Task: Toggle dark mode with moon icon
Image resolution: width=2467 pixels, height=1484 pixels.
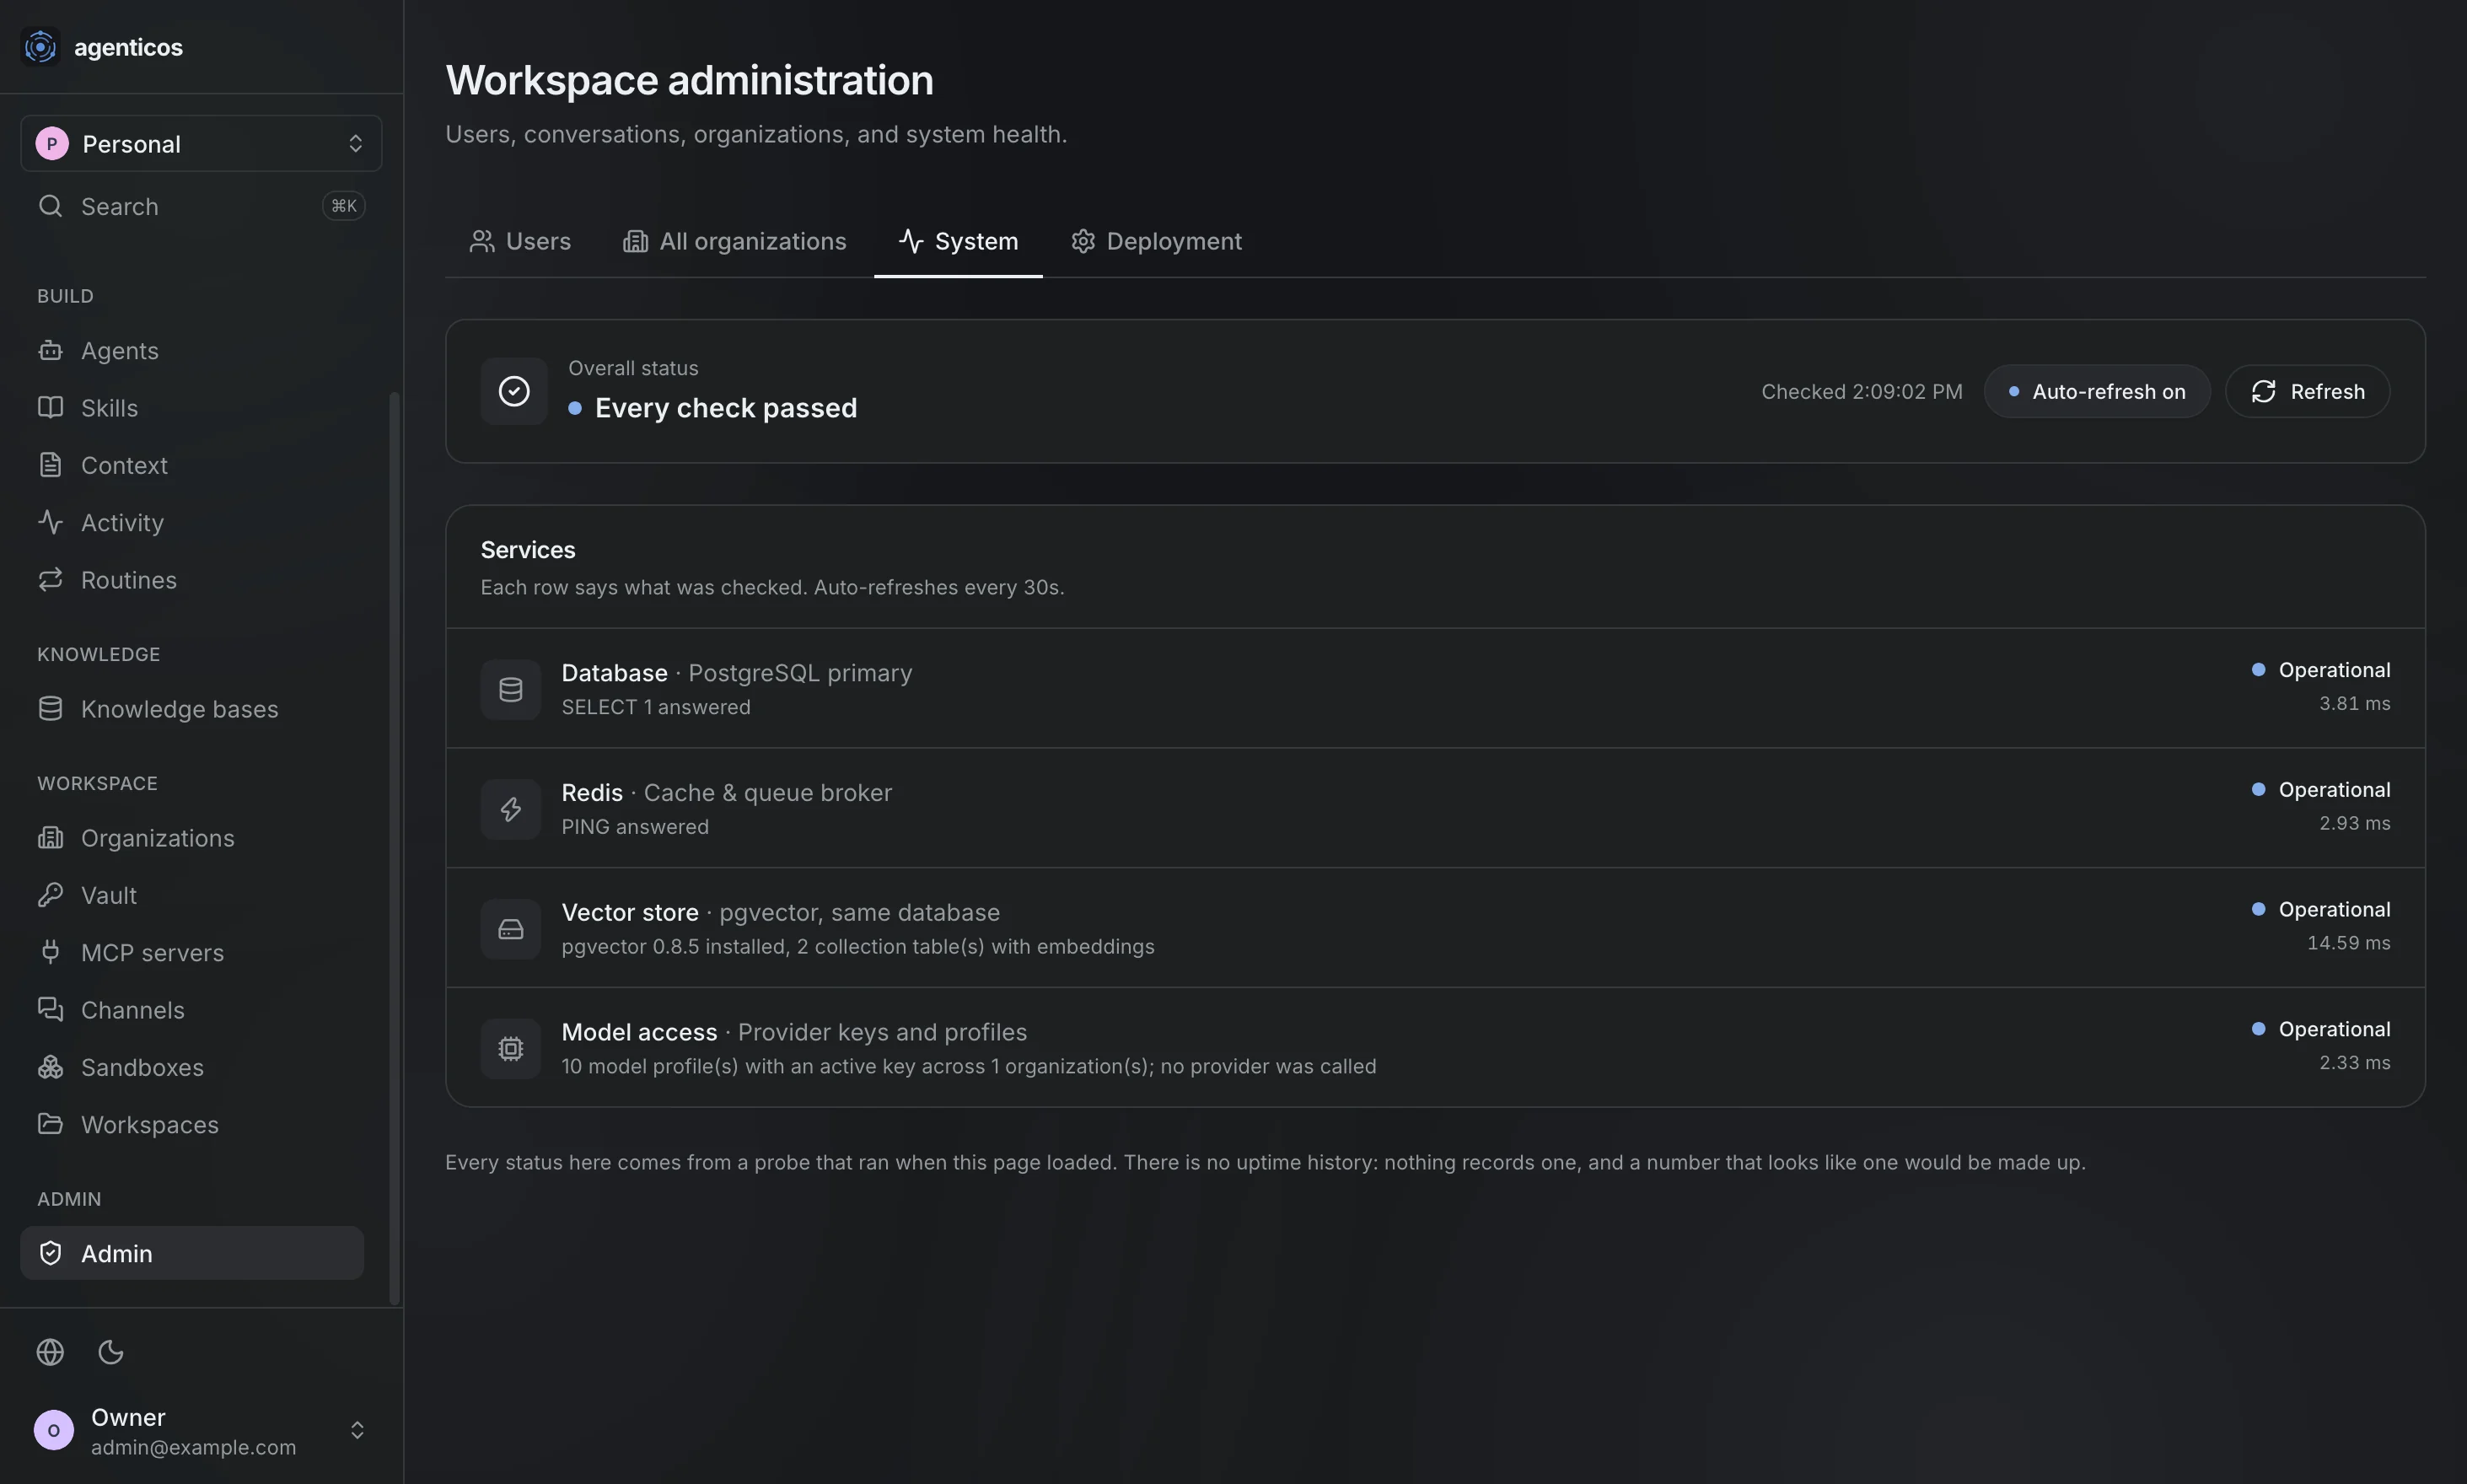Action: click(x=111, y=1352)
